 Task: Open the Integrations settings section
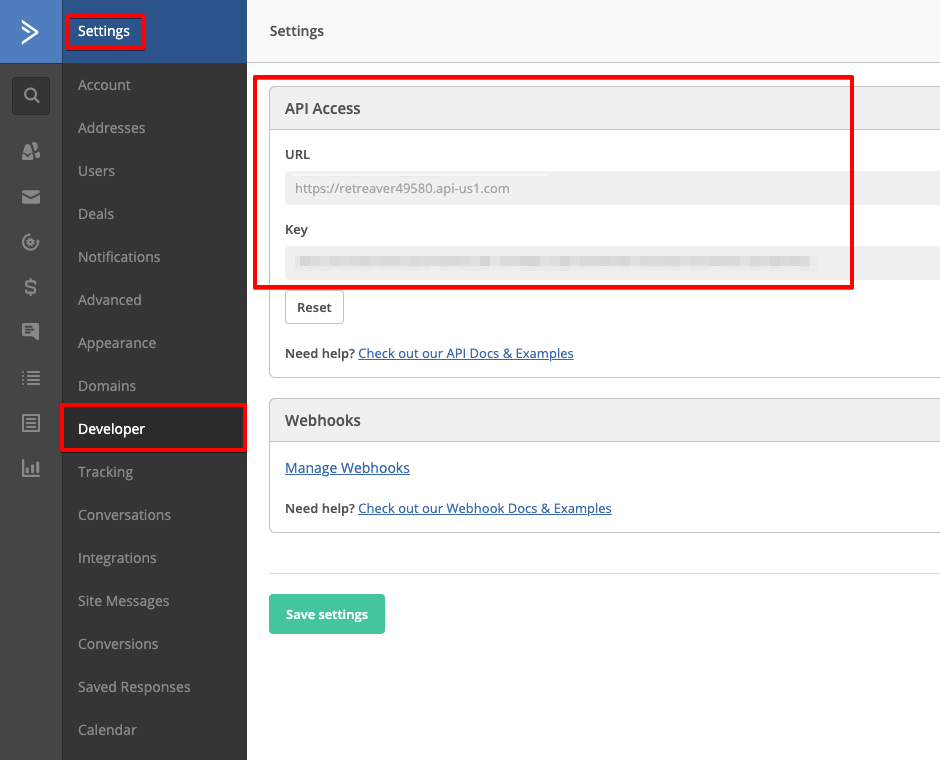(x=117, y=558)
